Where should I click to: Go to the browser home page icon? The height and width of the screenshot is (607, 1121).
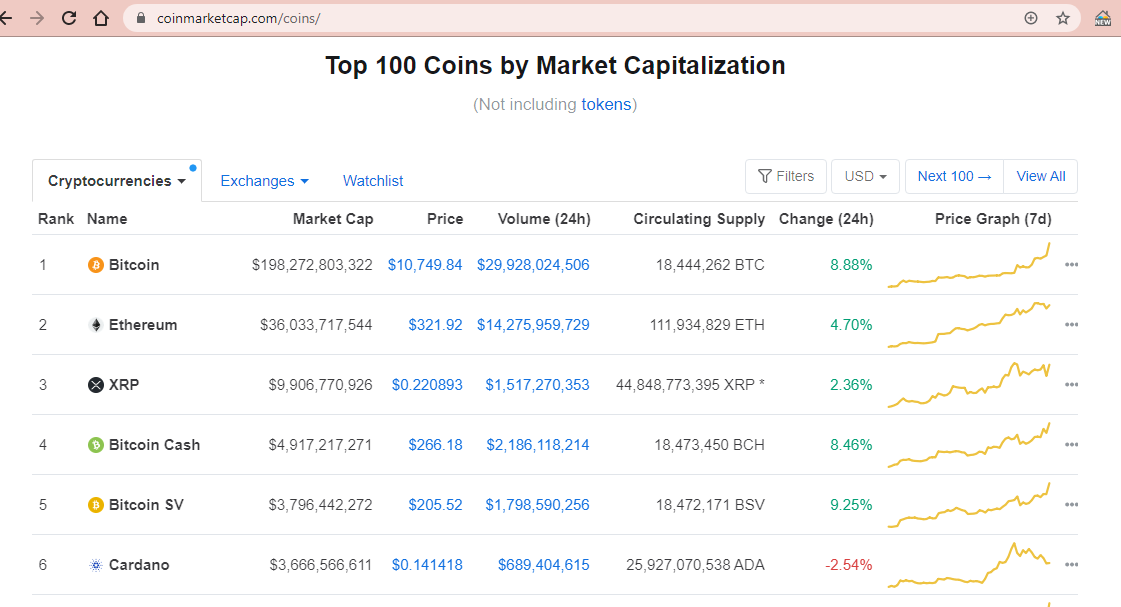pyautogui.click(x=100, y=18)
